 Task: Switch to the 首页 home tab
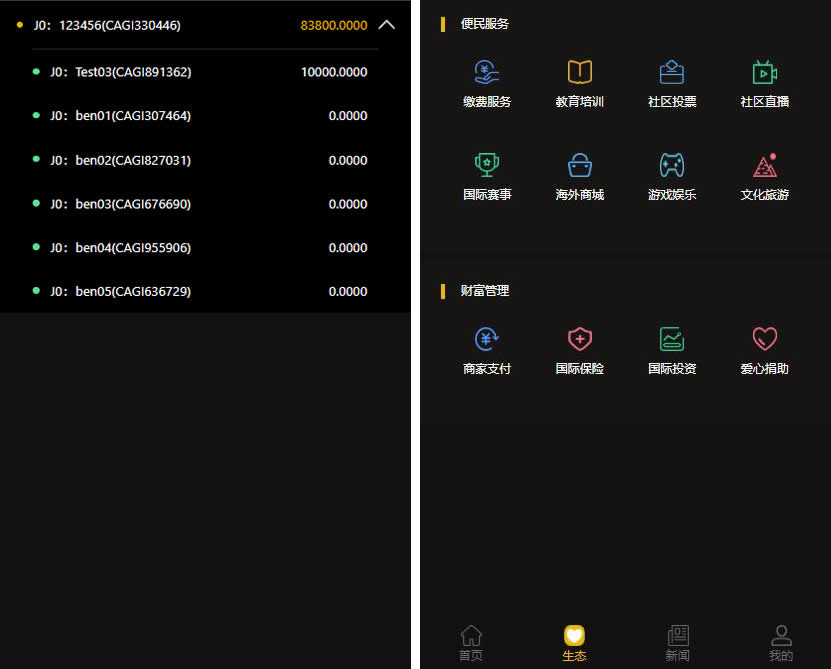coord(471,643)
